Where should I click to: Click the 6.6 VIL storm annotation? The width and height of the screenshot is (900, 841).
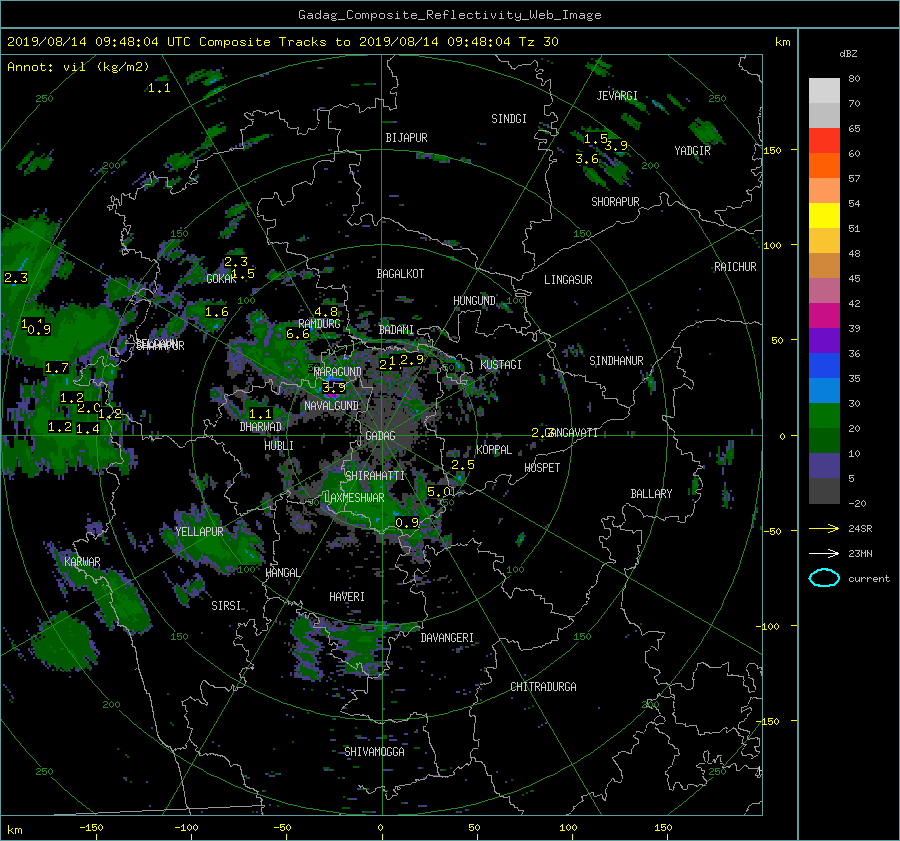click(x=298, y=334)
